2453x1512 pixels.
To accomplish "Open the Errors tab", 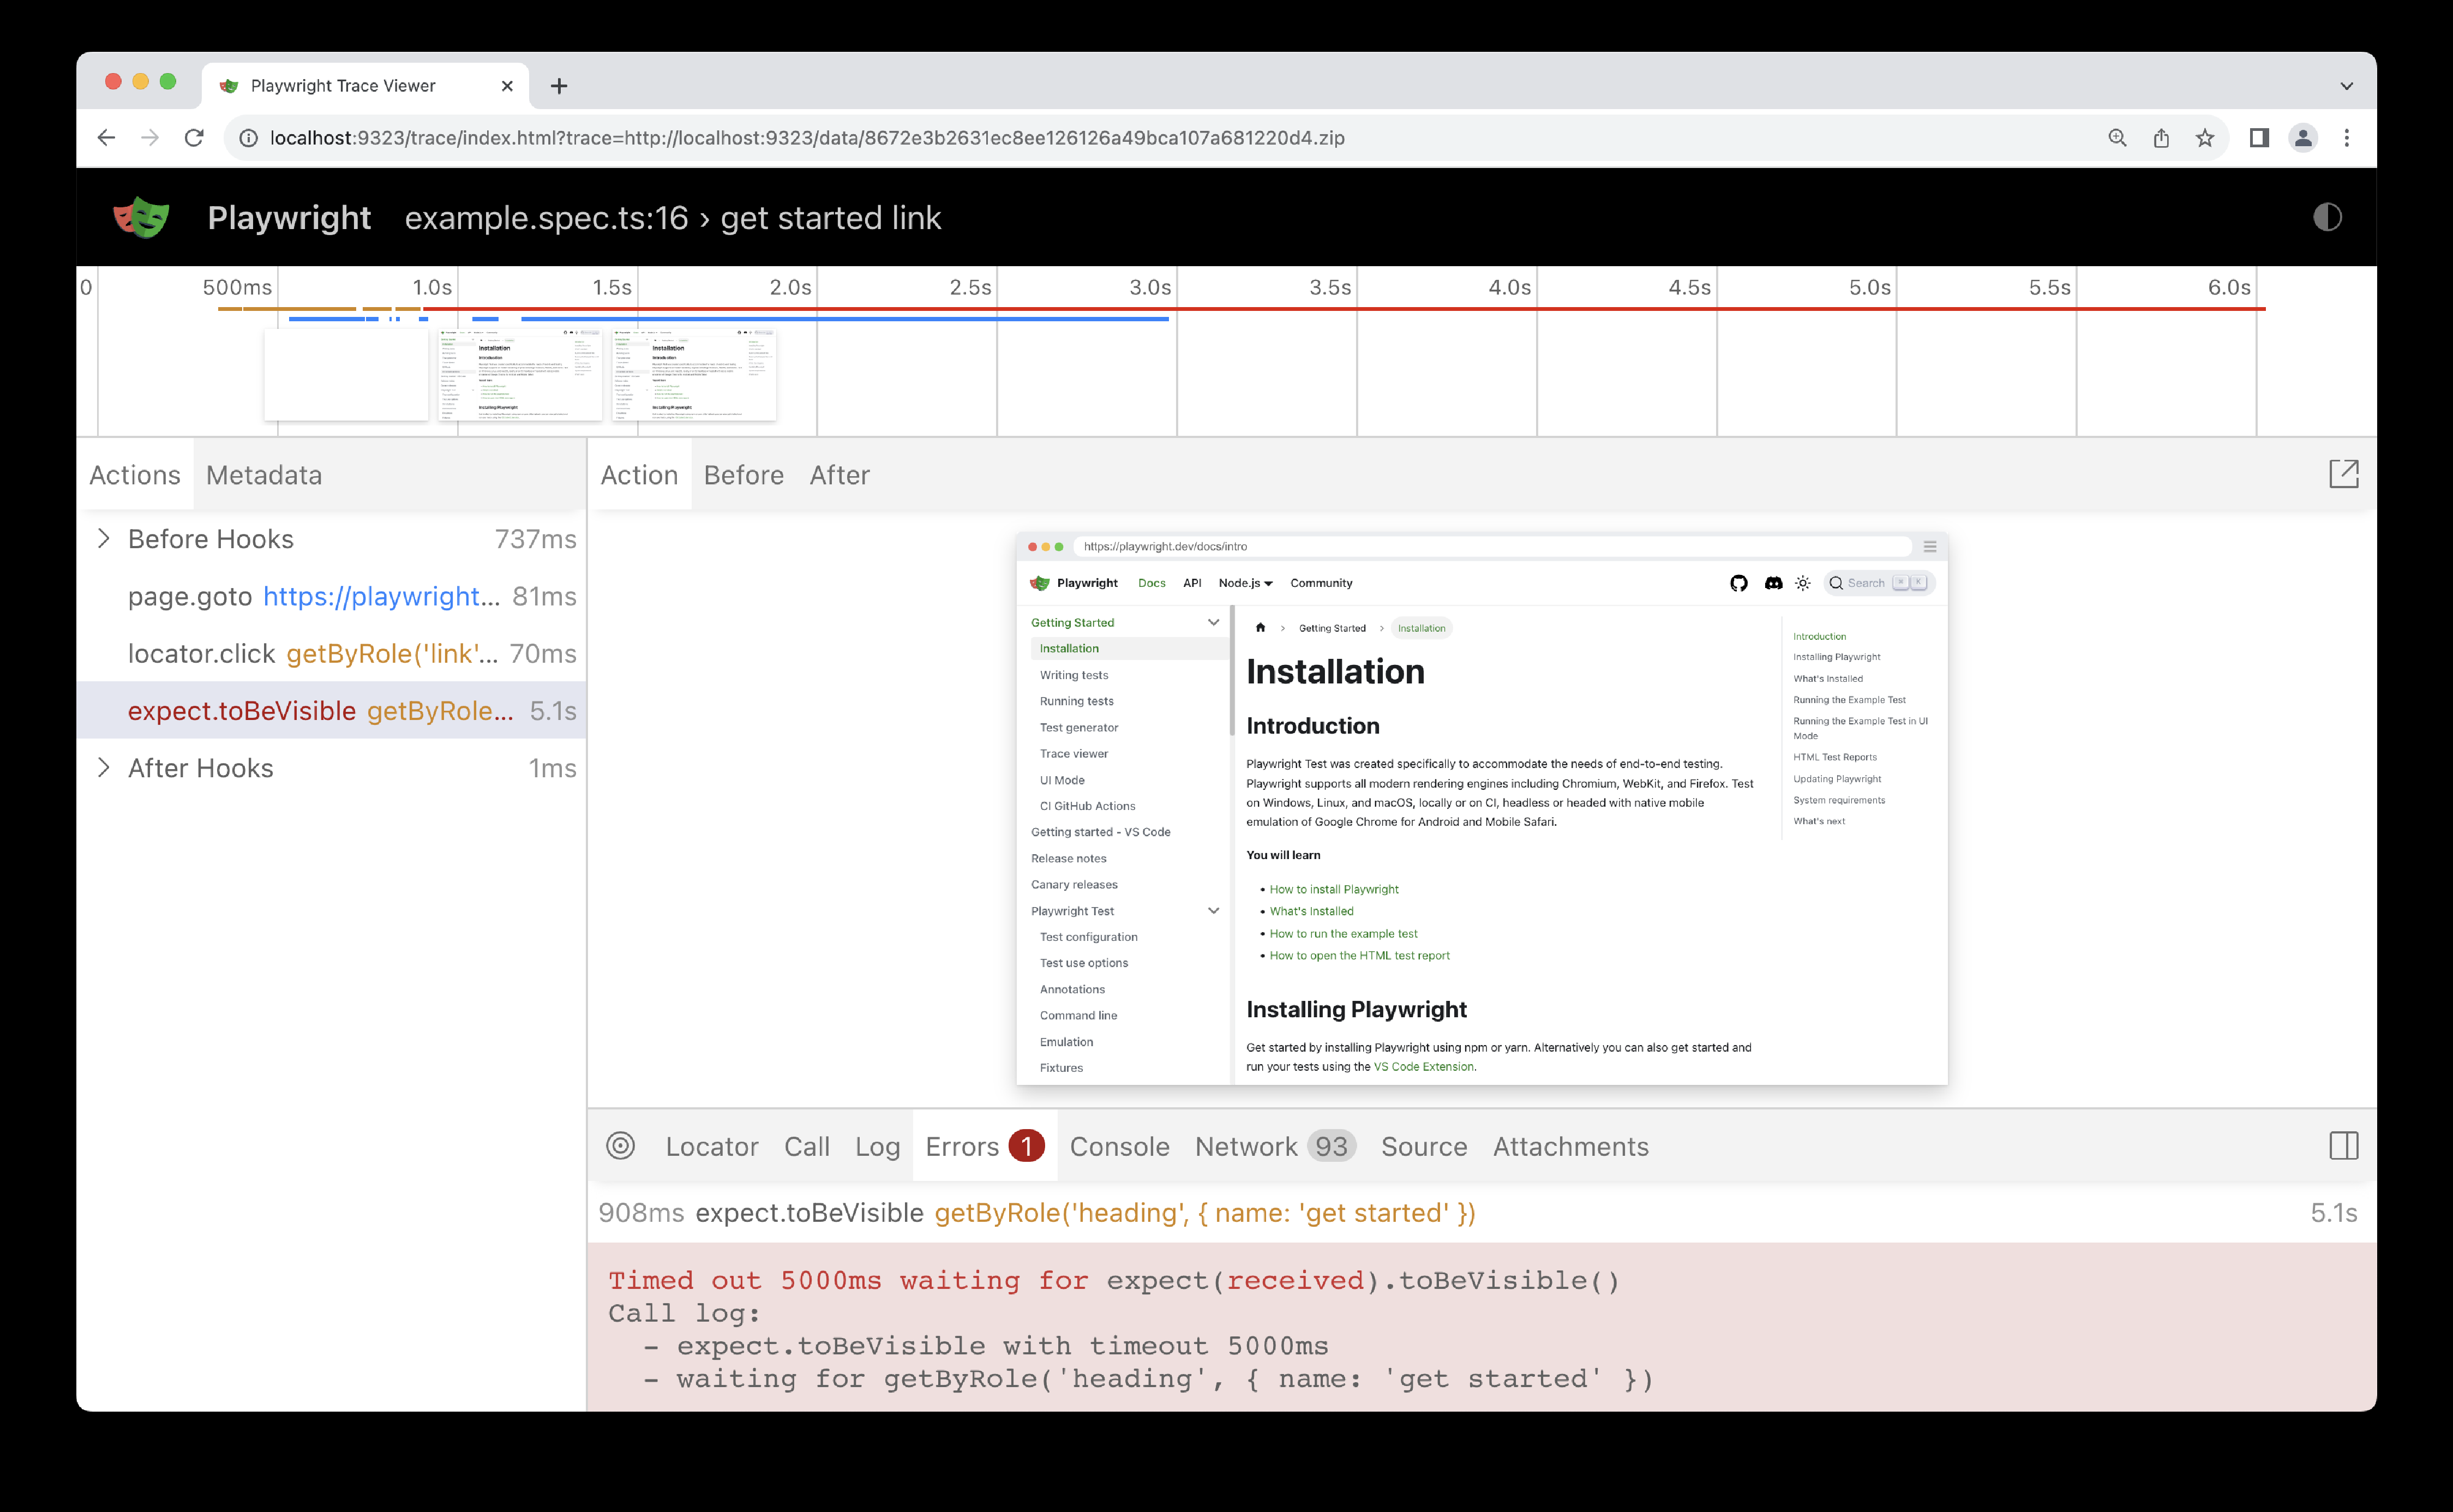I will [984, 1147].
